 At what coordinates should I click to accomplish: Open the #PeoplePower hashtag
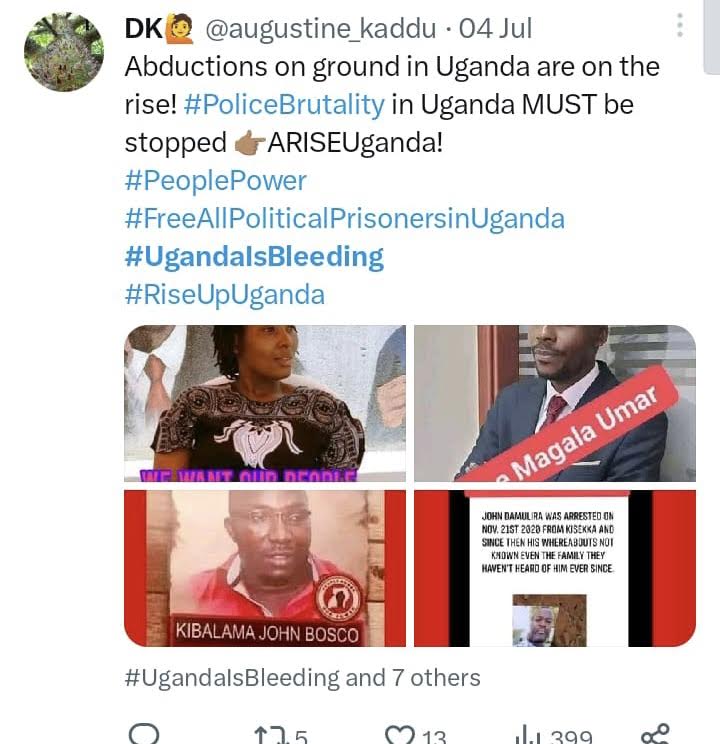215,181
